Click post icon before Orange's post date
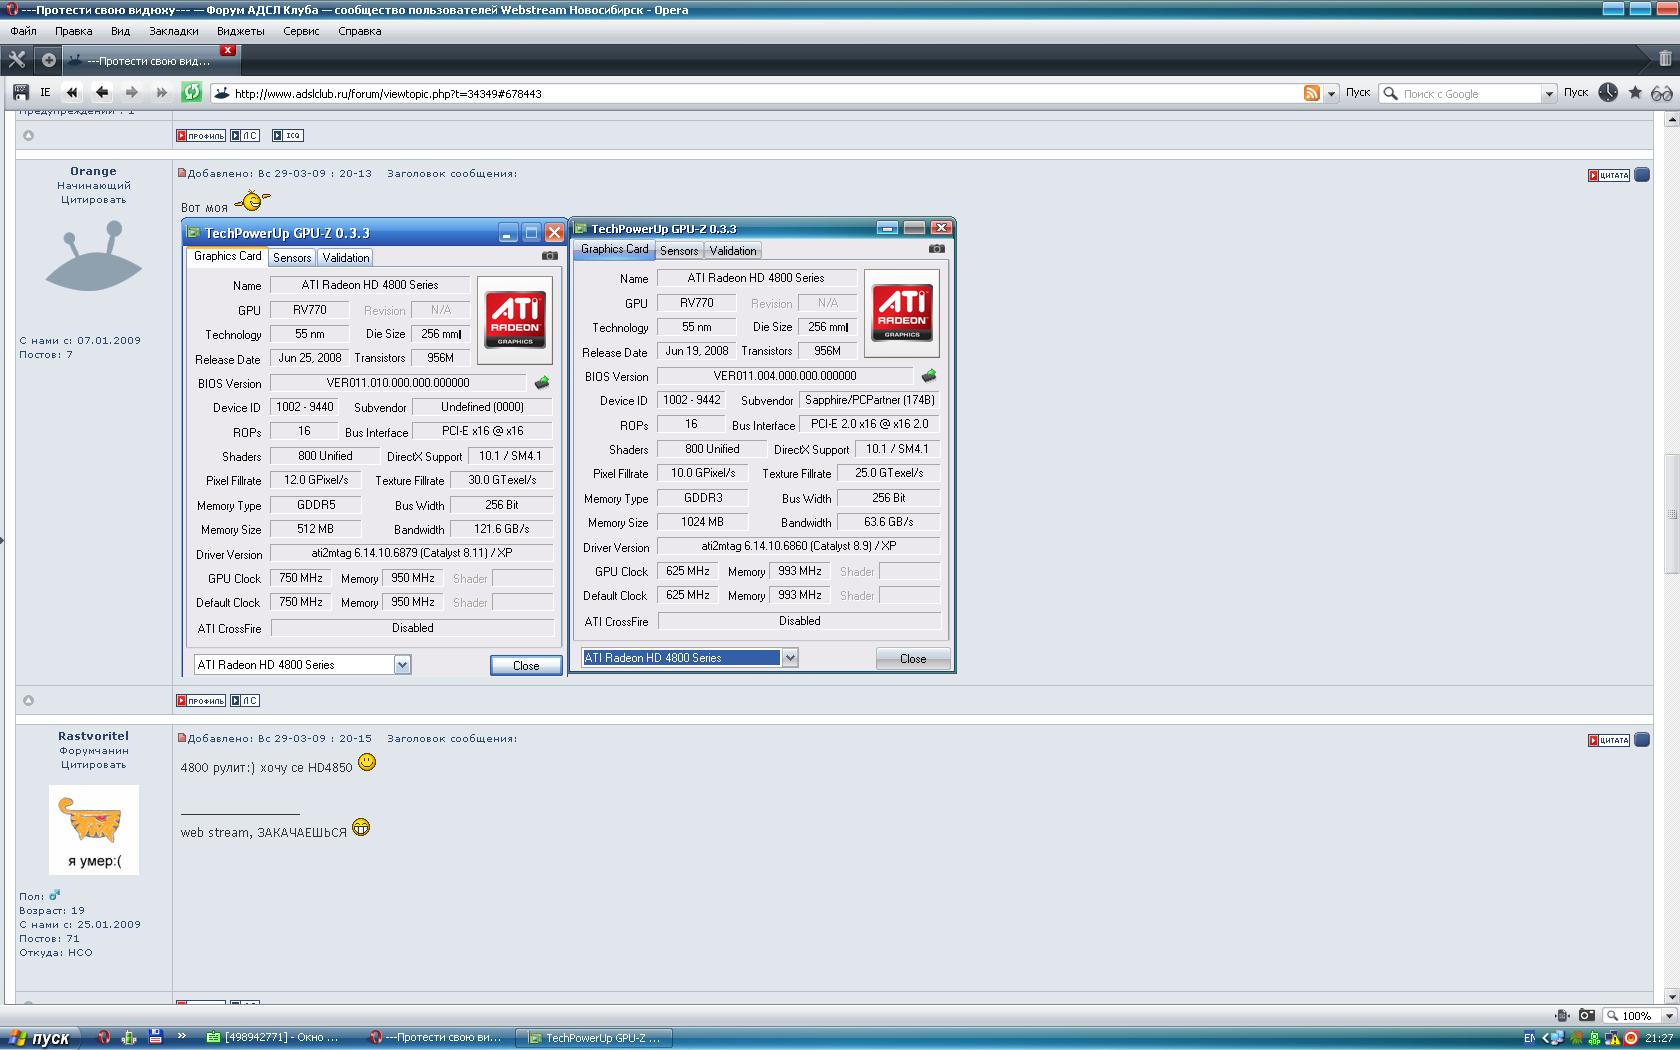 pos(182,173)
